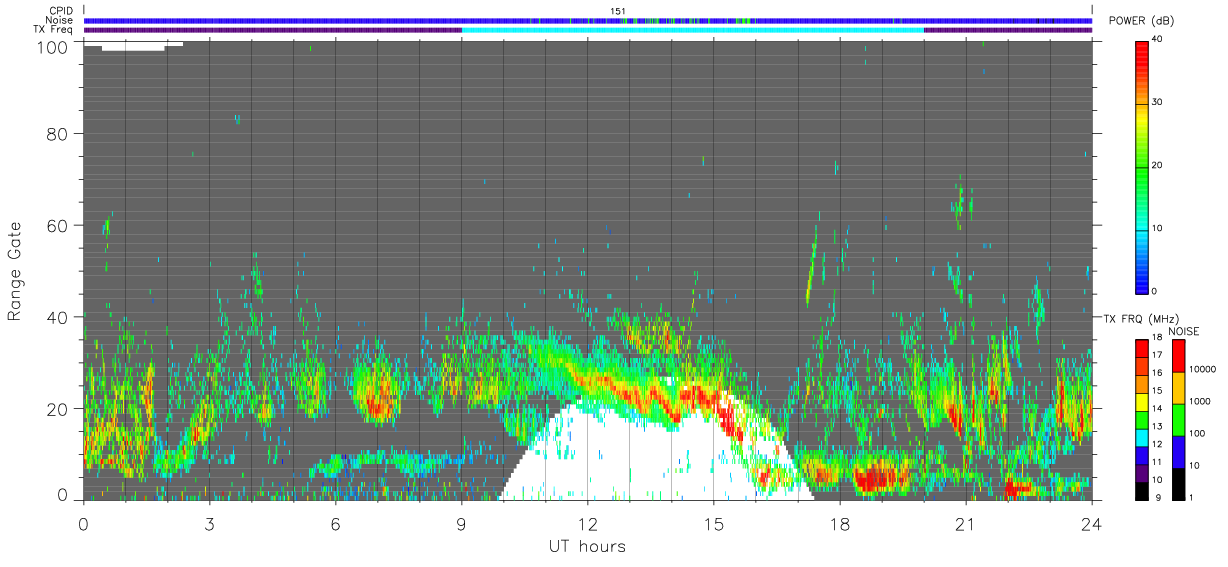Screen dimensions: 1228x567
Task: Click the cyan segment of the TX FRQ colorbar
Action: click(1142, 438)
